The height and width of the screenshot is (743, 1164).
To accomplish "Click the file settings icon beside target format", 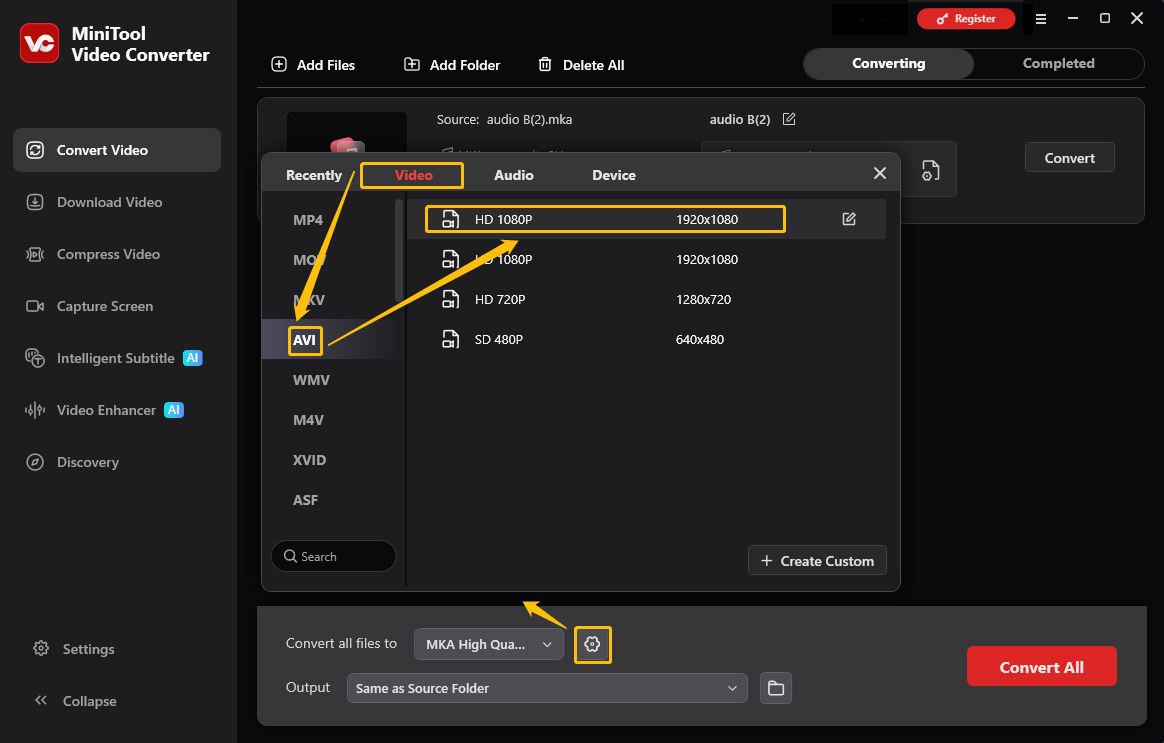I will click(x=930, y=171).
